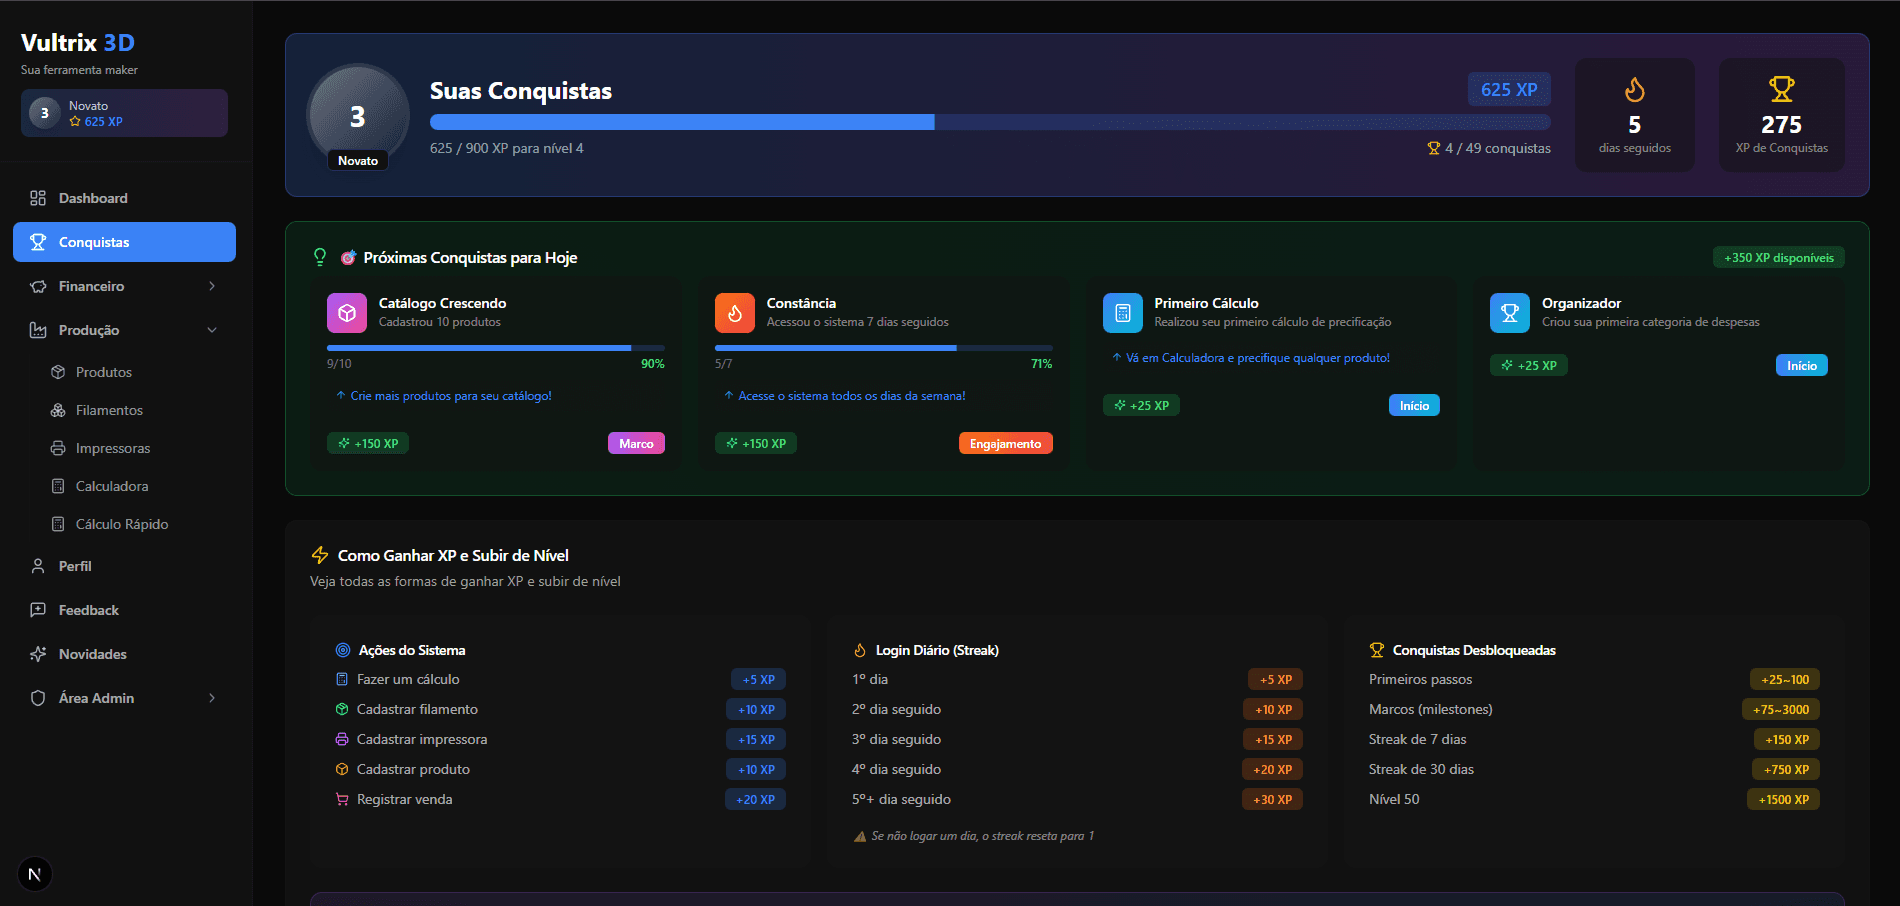Follow the 'Vá em Calculadora' link
The width and height of the screenshot is (1900, 906).
pos(1257,358)
